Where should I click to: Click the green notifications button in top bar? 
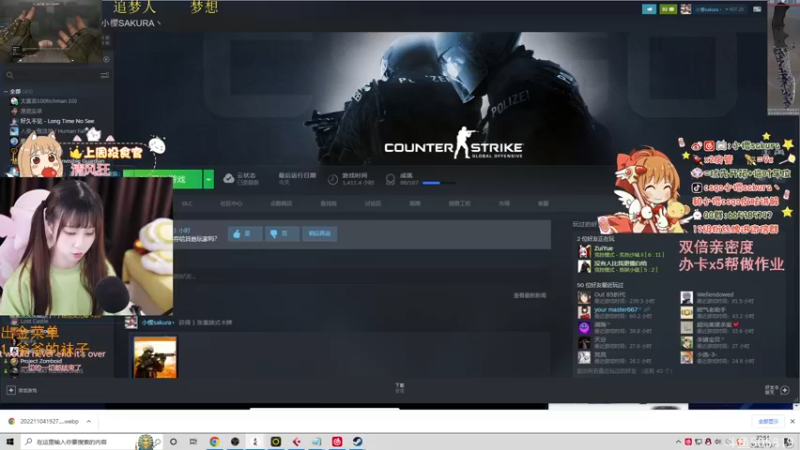point(668,9)
